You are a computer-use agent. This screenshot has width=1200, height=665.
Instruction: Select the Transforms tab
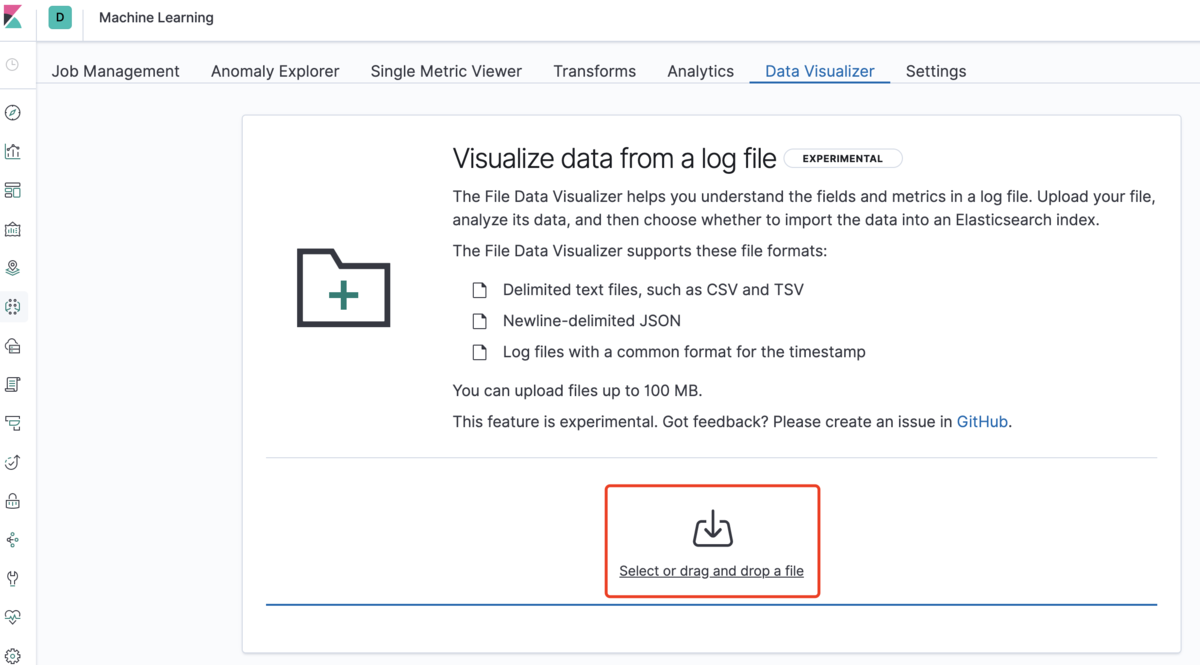[x=594, y=71]
